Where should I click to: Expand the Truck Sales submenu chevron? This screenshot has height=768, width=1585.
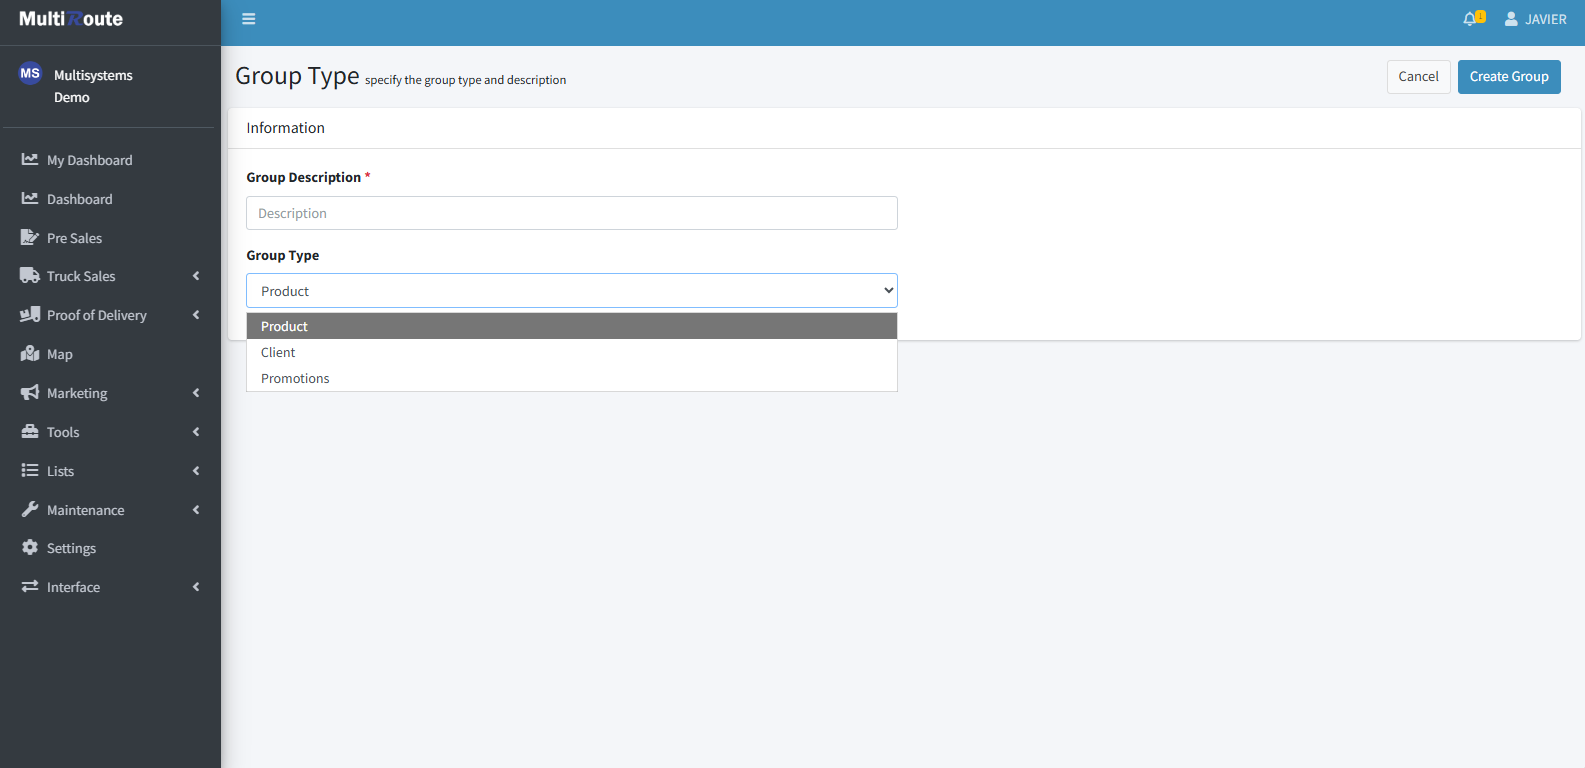click(196, 276)
